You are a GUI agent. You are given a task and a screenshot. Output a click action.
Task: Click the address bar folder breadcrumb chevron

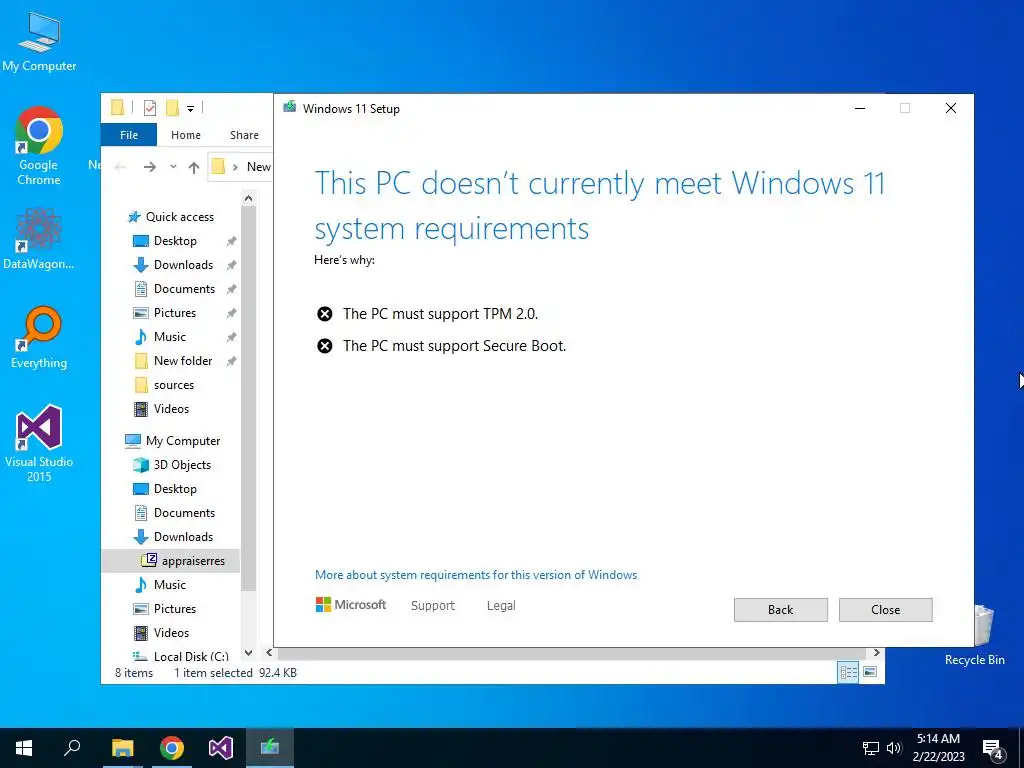coord(235,167)
